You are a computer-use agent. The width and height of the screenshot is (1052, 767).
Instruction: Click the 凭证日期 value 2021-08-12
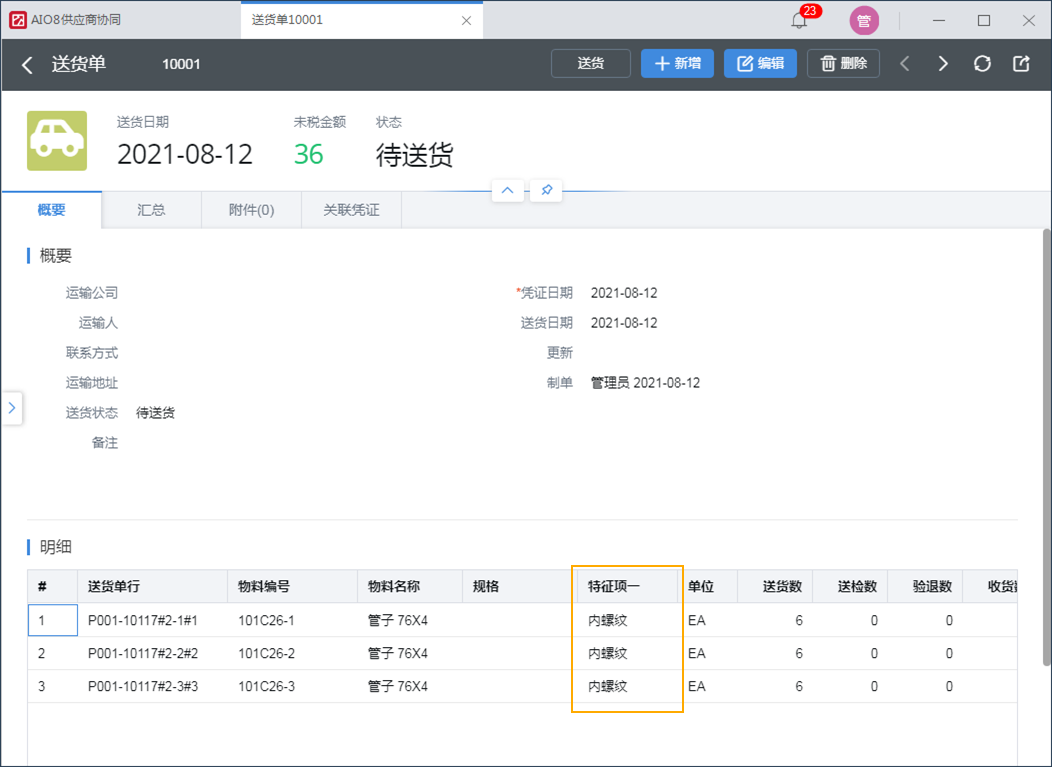(624, 293)
